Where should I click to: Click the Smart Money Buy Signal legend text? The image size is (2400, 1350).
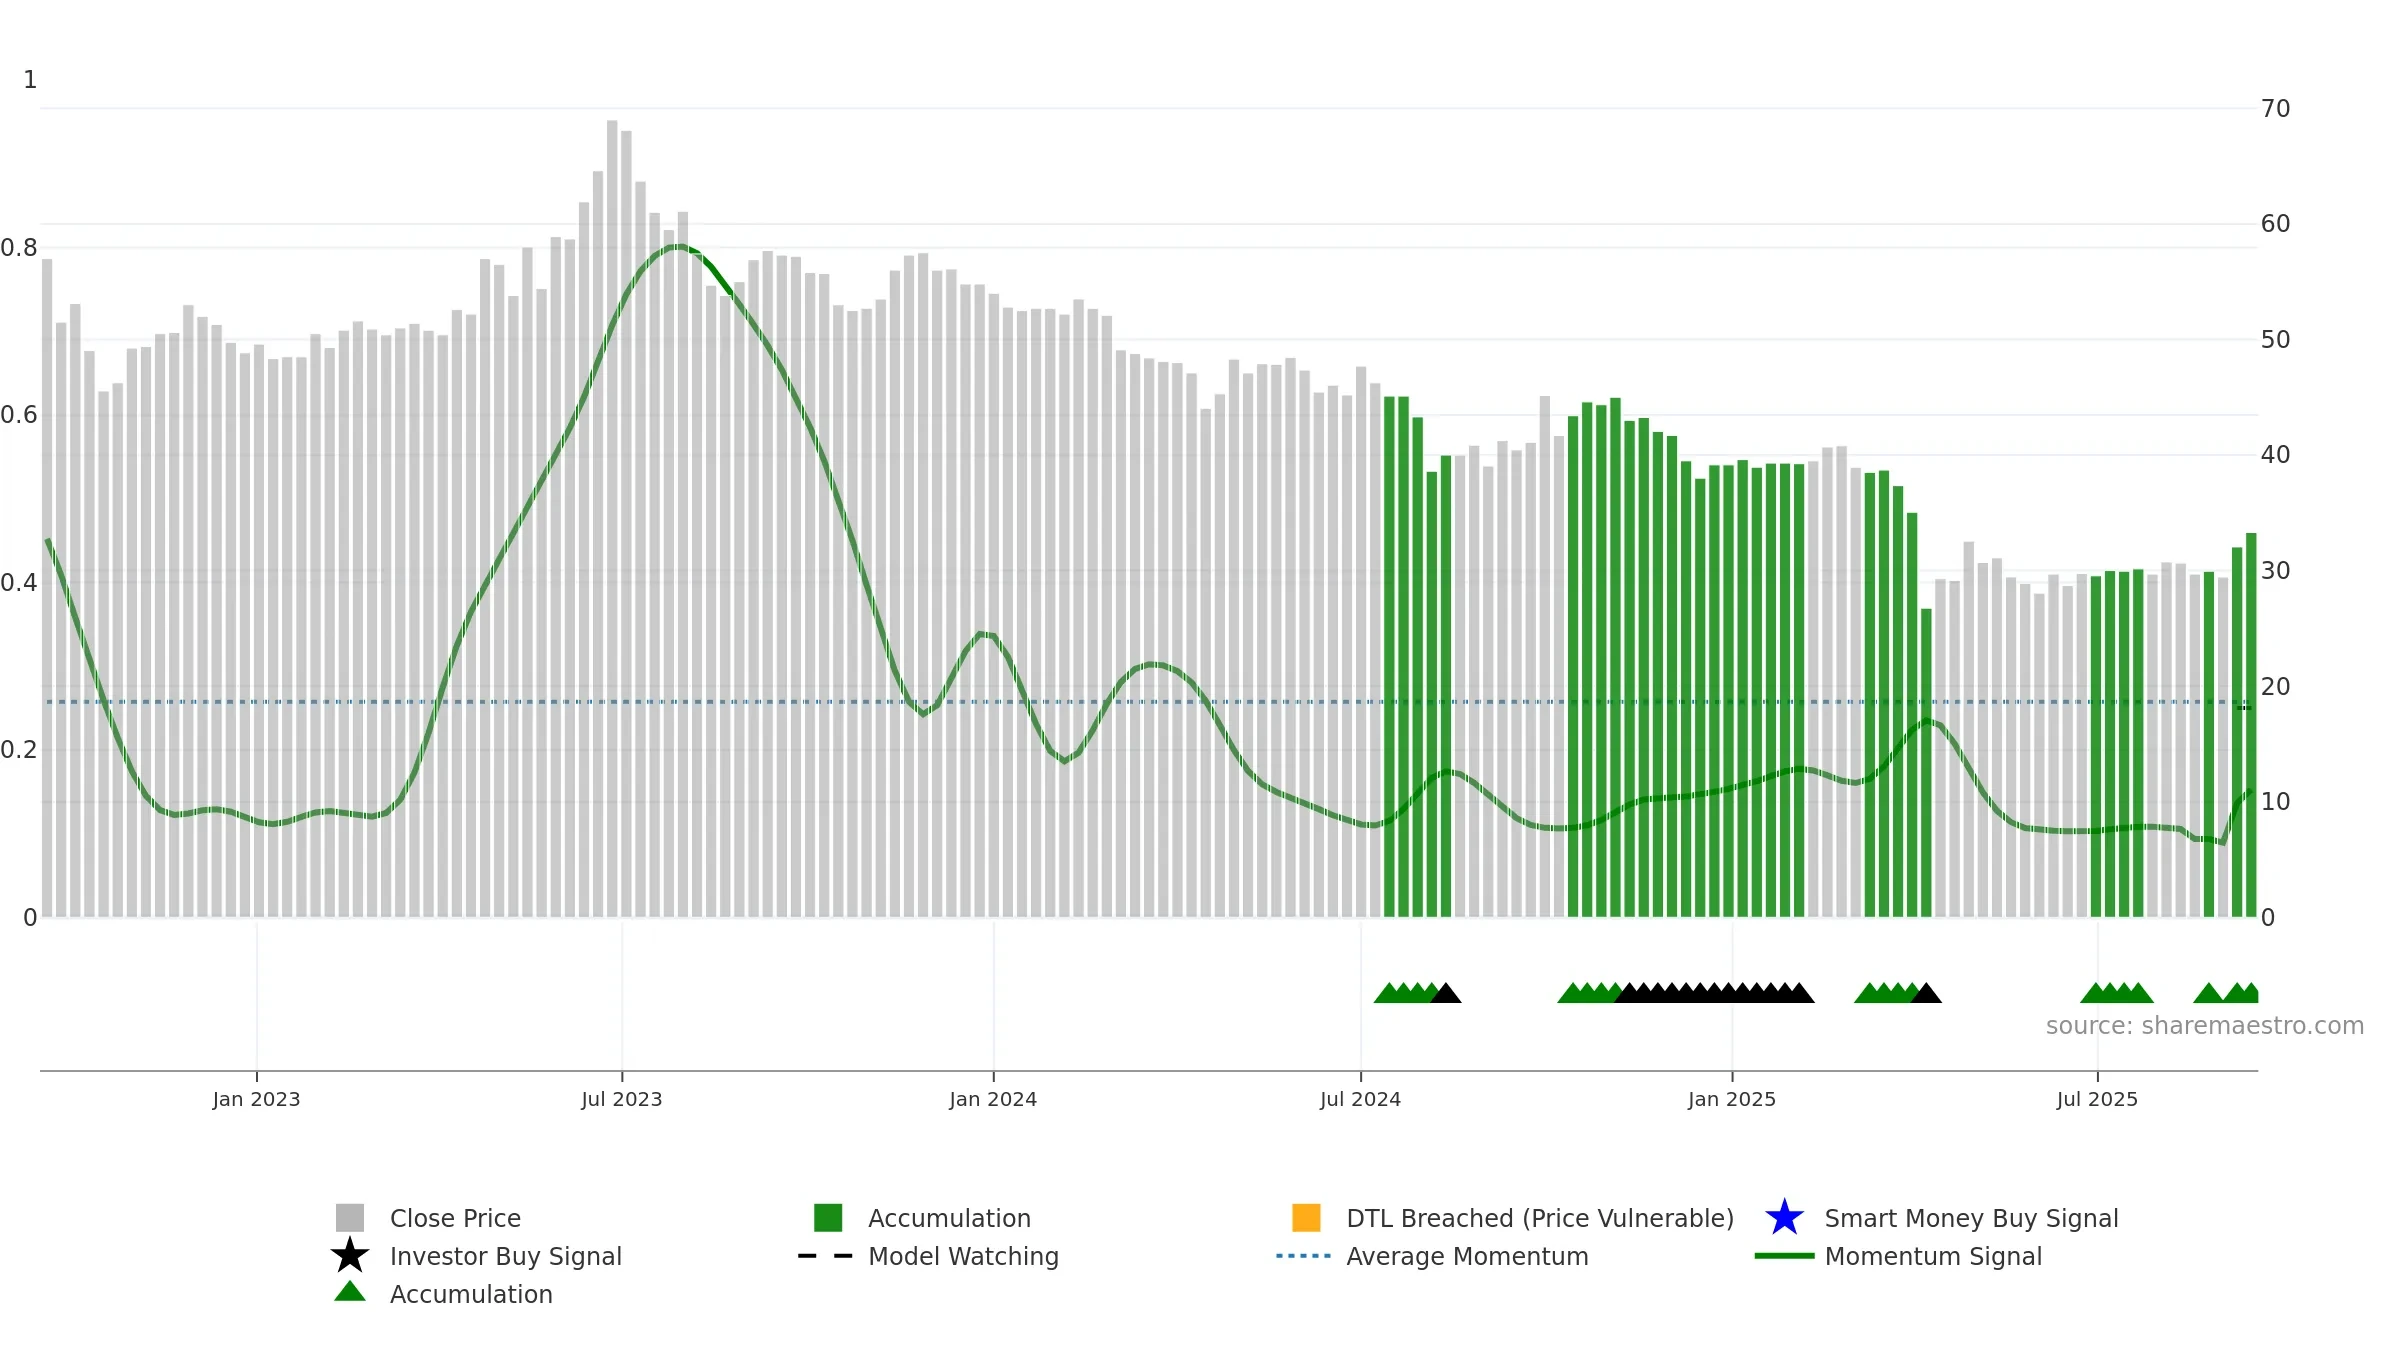1971,1218
